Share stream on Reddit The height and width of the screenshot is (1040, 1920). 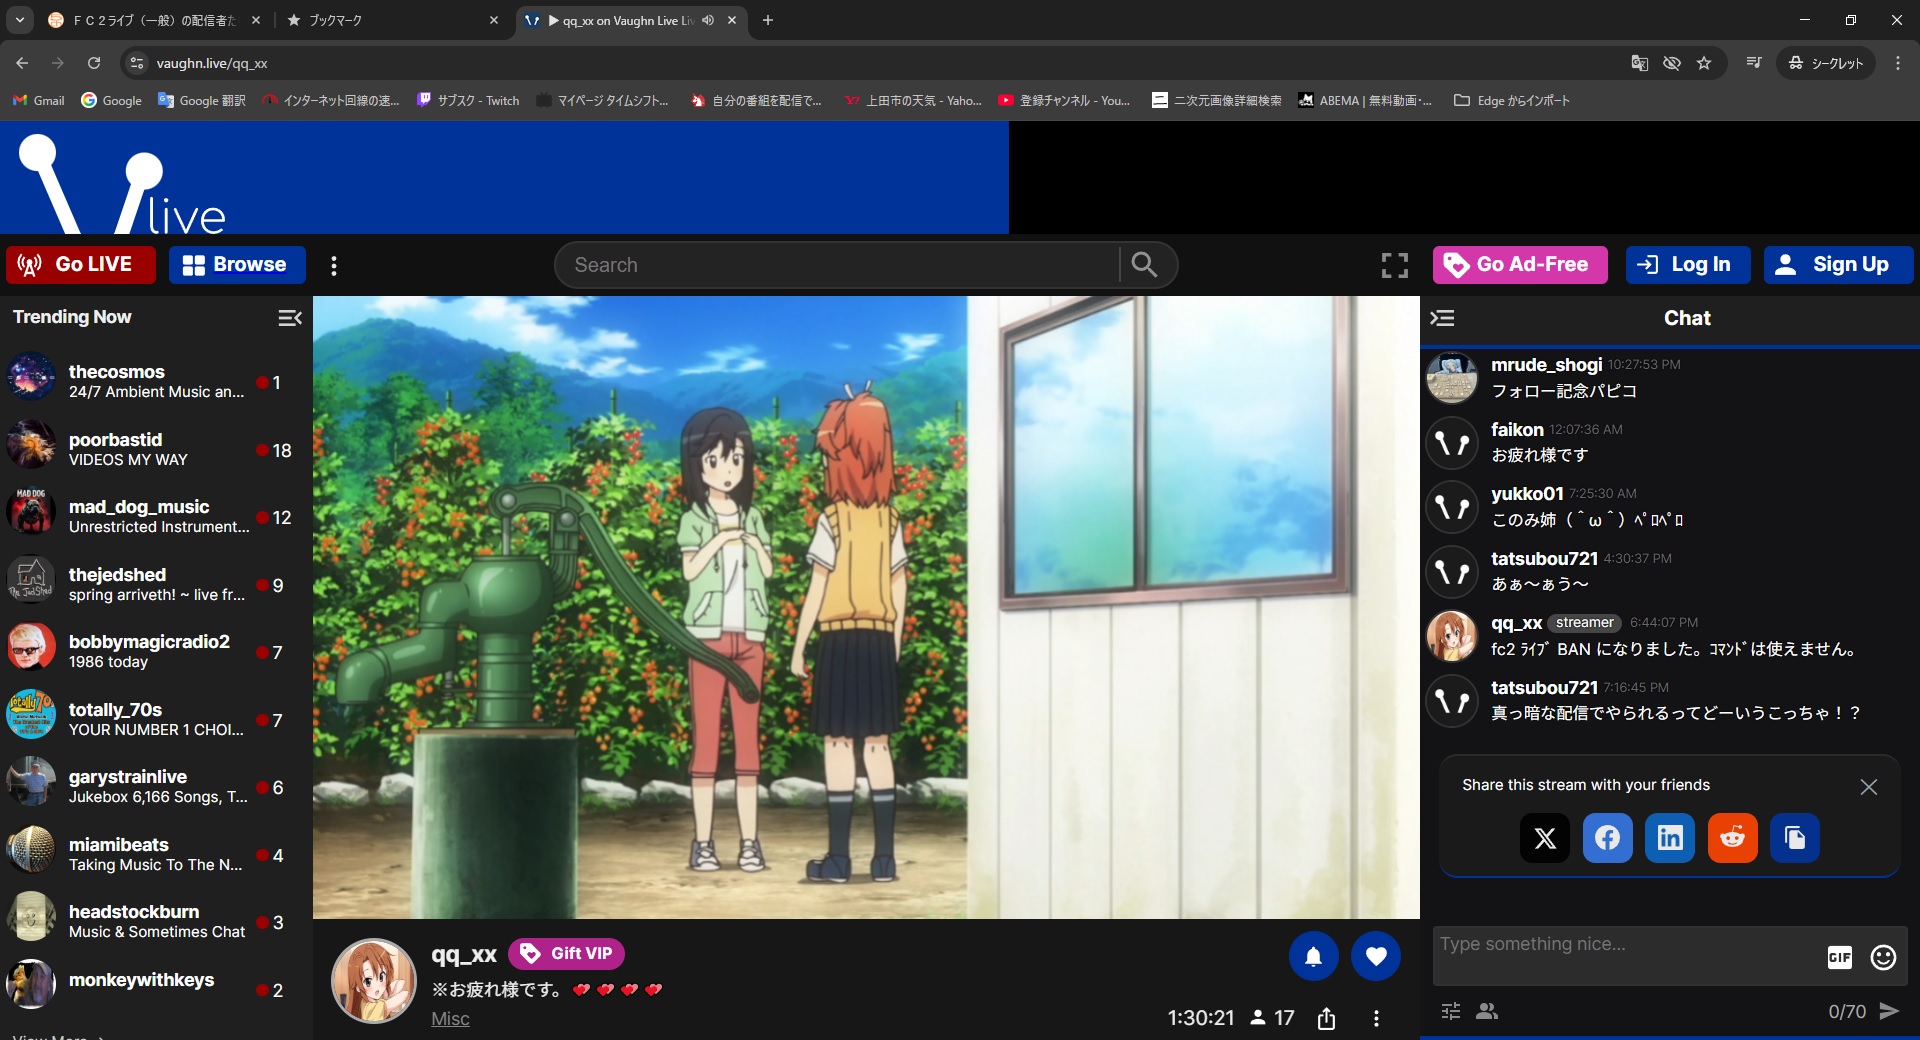click(1732, 838)
